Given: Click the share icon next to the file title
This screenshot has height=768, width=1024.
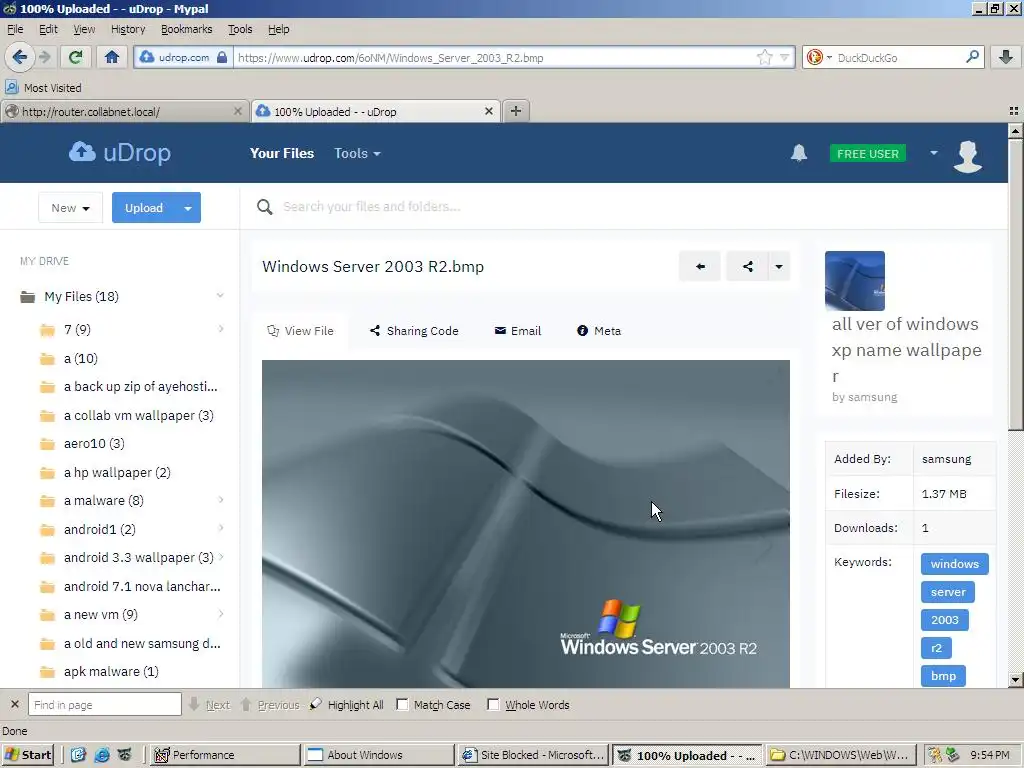Looking at the screenshot, I should point(748,266).
